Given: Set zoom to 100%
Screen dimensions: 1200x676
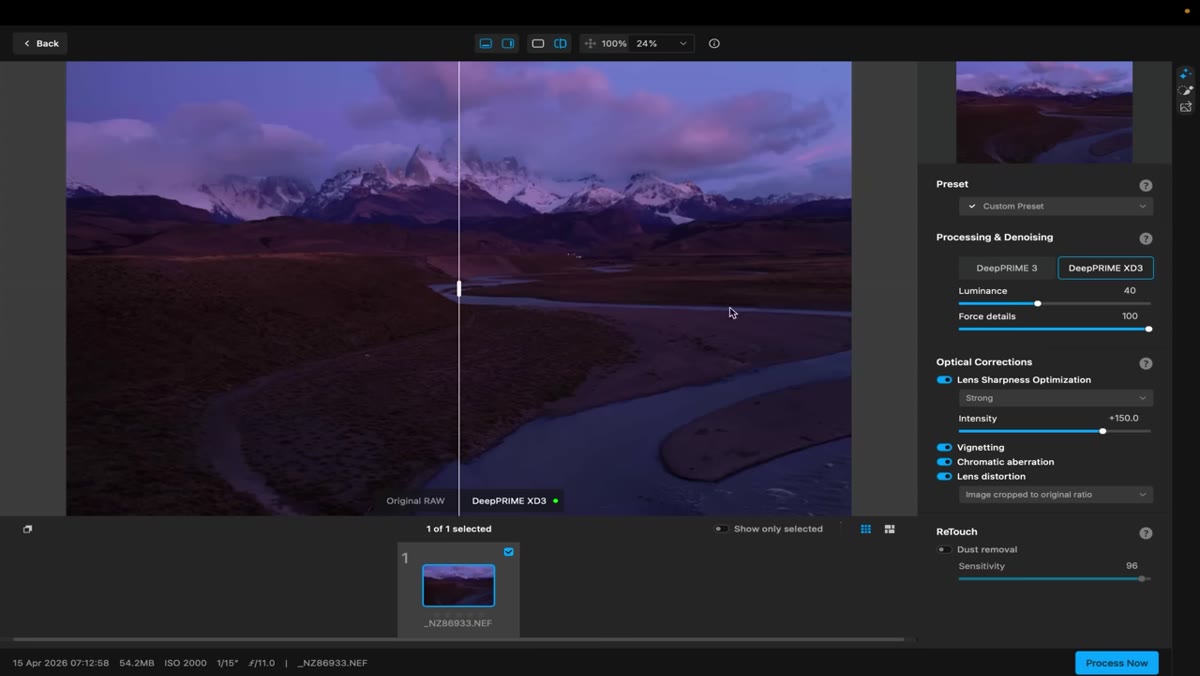Looking at the screenshot, I should click(614, 44).
